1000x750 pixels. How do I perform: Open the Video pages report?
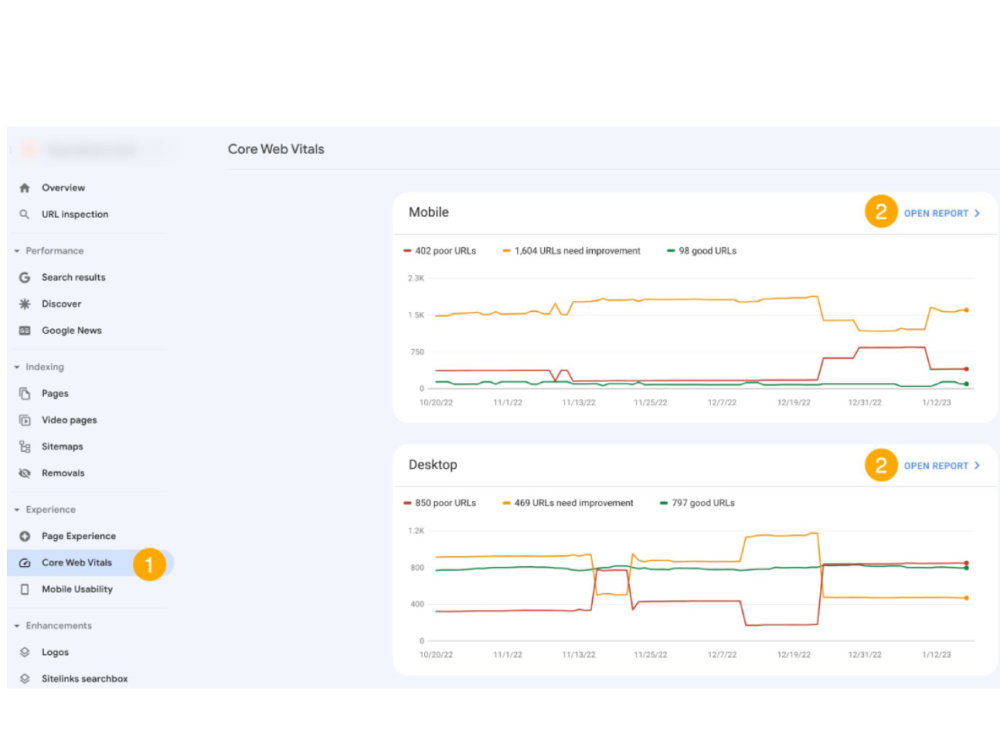tap(69, 420)
